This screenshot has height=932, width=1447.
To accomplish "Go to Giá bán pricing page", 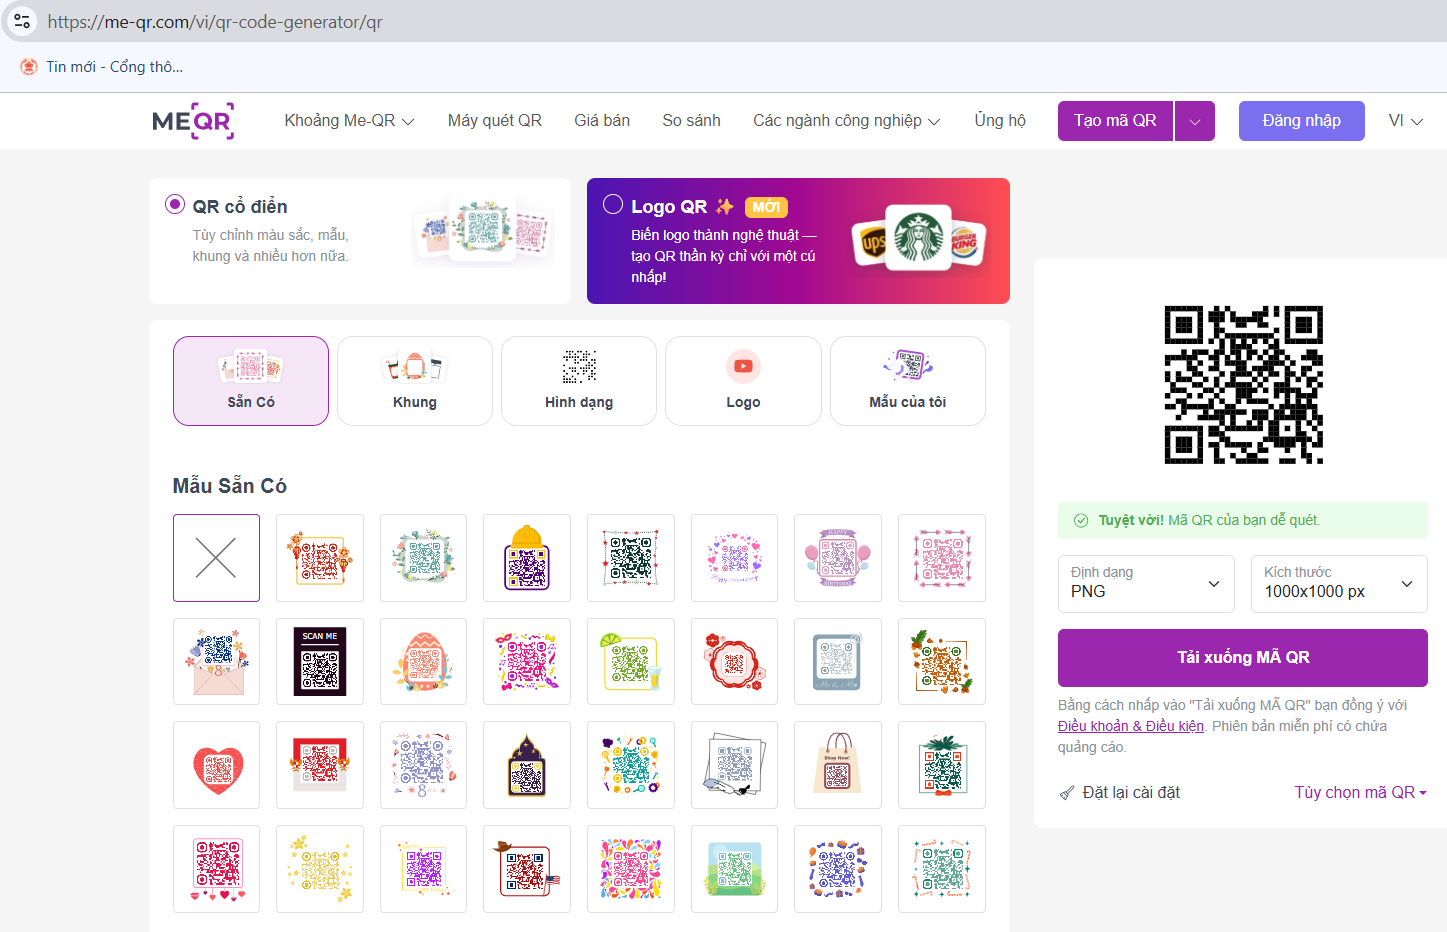I will point(602,121).
